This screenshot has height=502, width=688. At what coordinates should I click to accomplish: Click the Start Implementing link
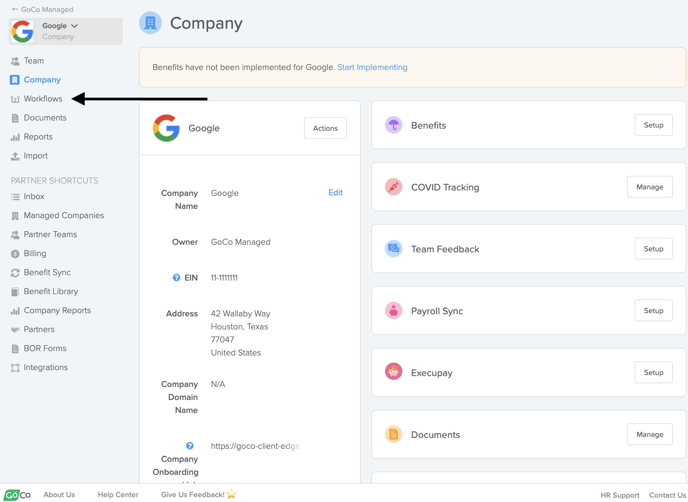click(x=372, y=67)
